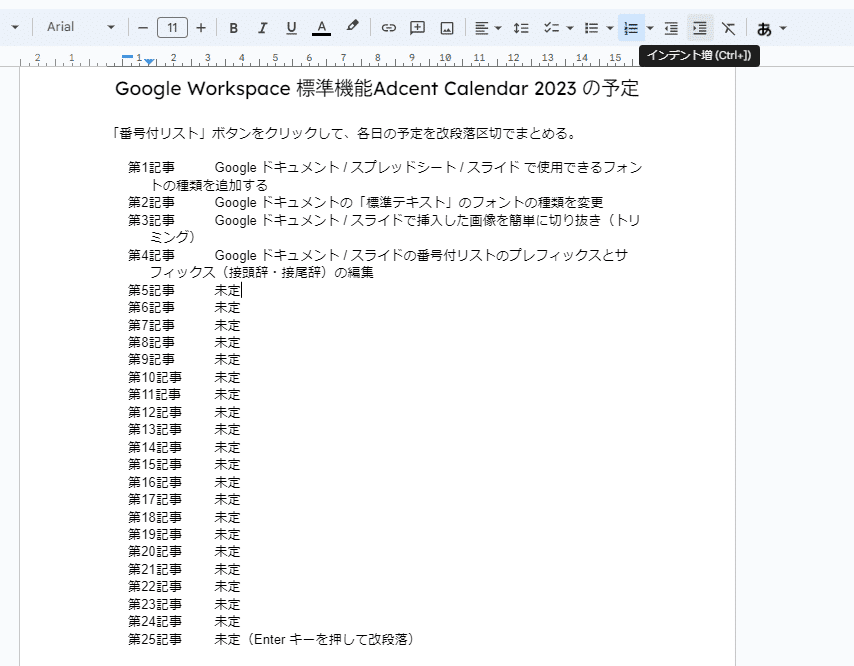Toggle the numbered list button

click(x=631, y=28)
